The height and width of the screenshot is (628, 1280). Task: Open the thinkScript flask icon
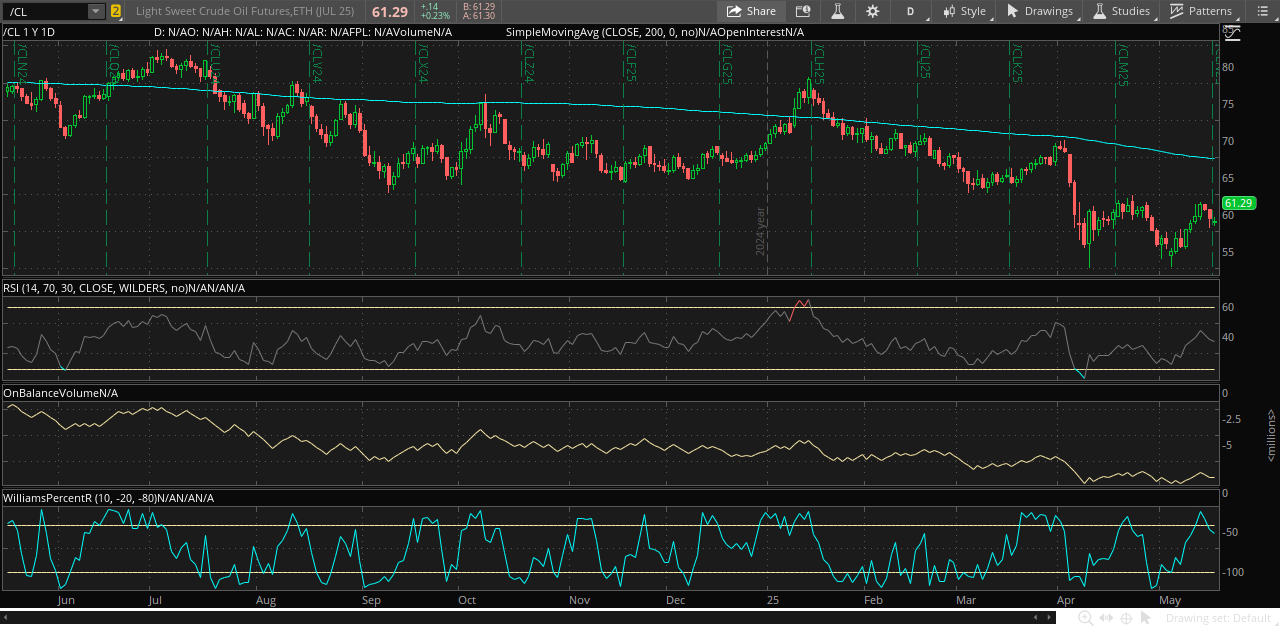click(x=837, y=11)
